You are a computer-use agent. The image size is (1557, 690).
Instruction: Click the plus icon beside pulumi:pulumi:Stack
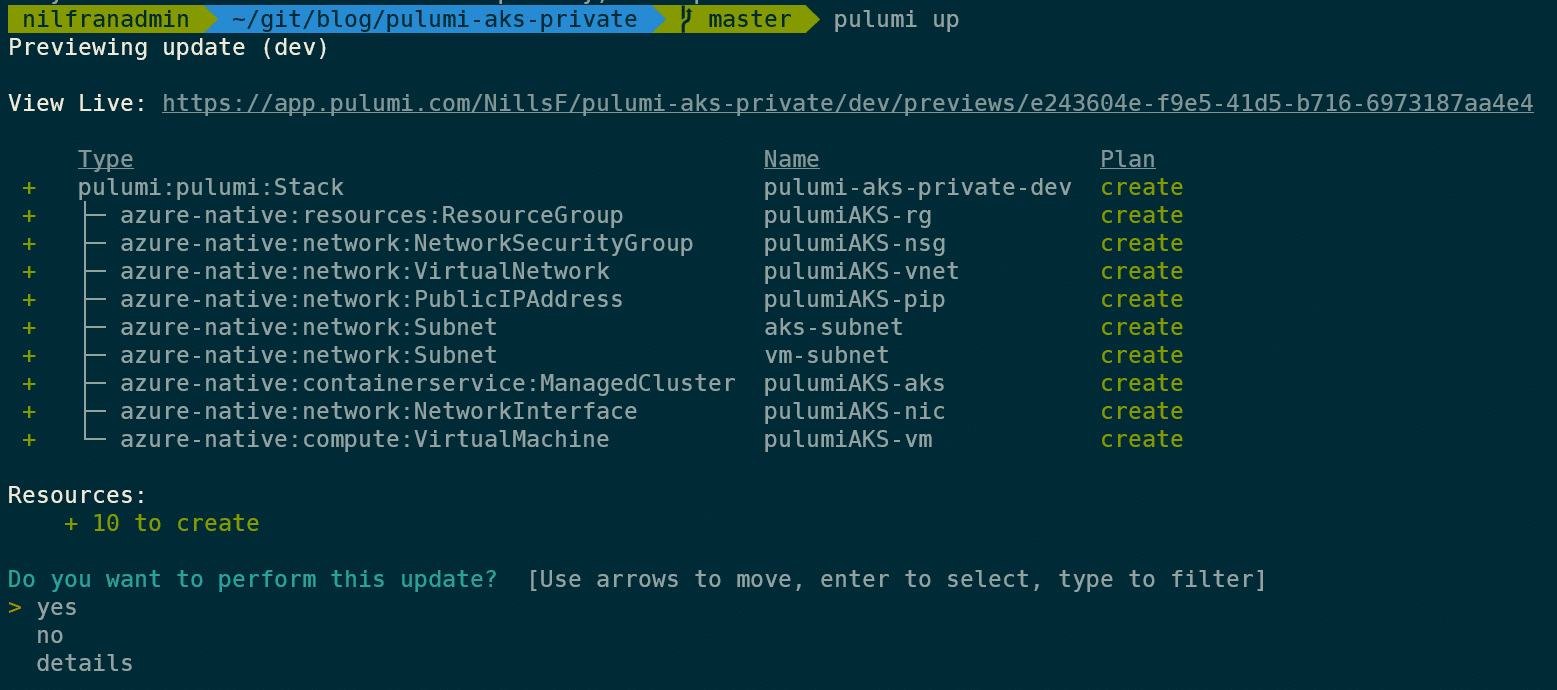pyautogui.click(x=29, y=188)
